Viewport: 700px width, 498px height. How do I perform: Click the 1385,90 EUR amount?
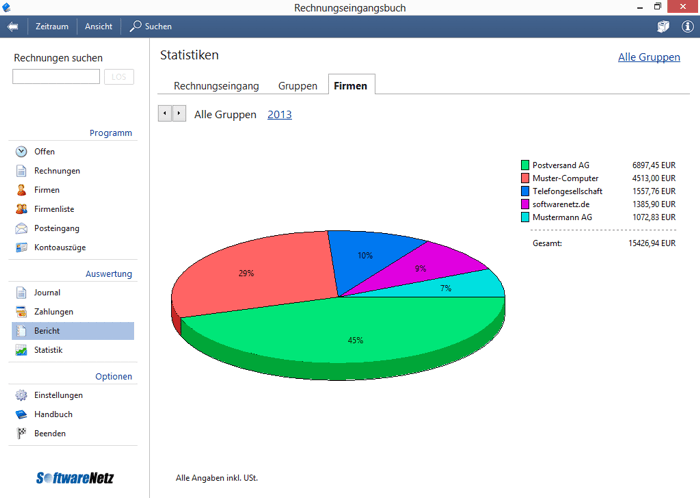click(x=654, y=204)
